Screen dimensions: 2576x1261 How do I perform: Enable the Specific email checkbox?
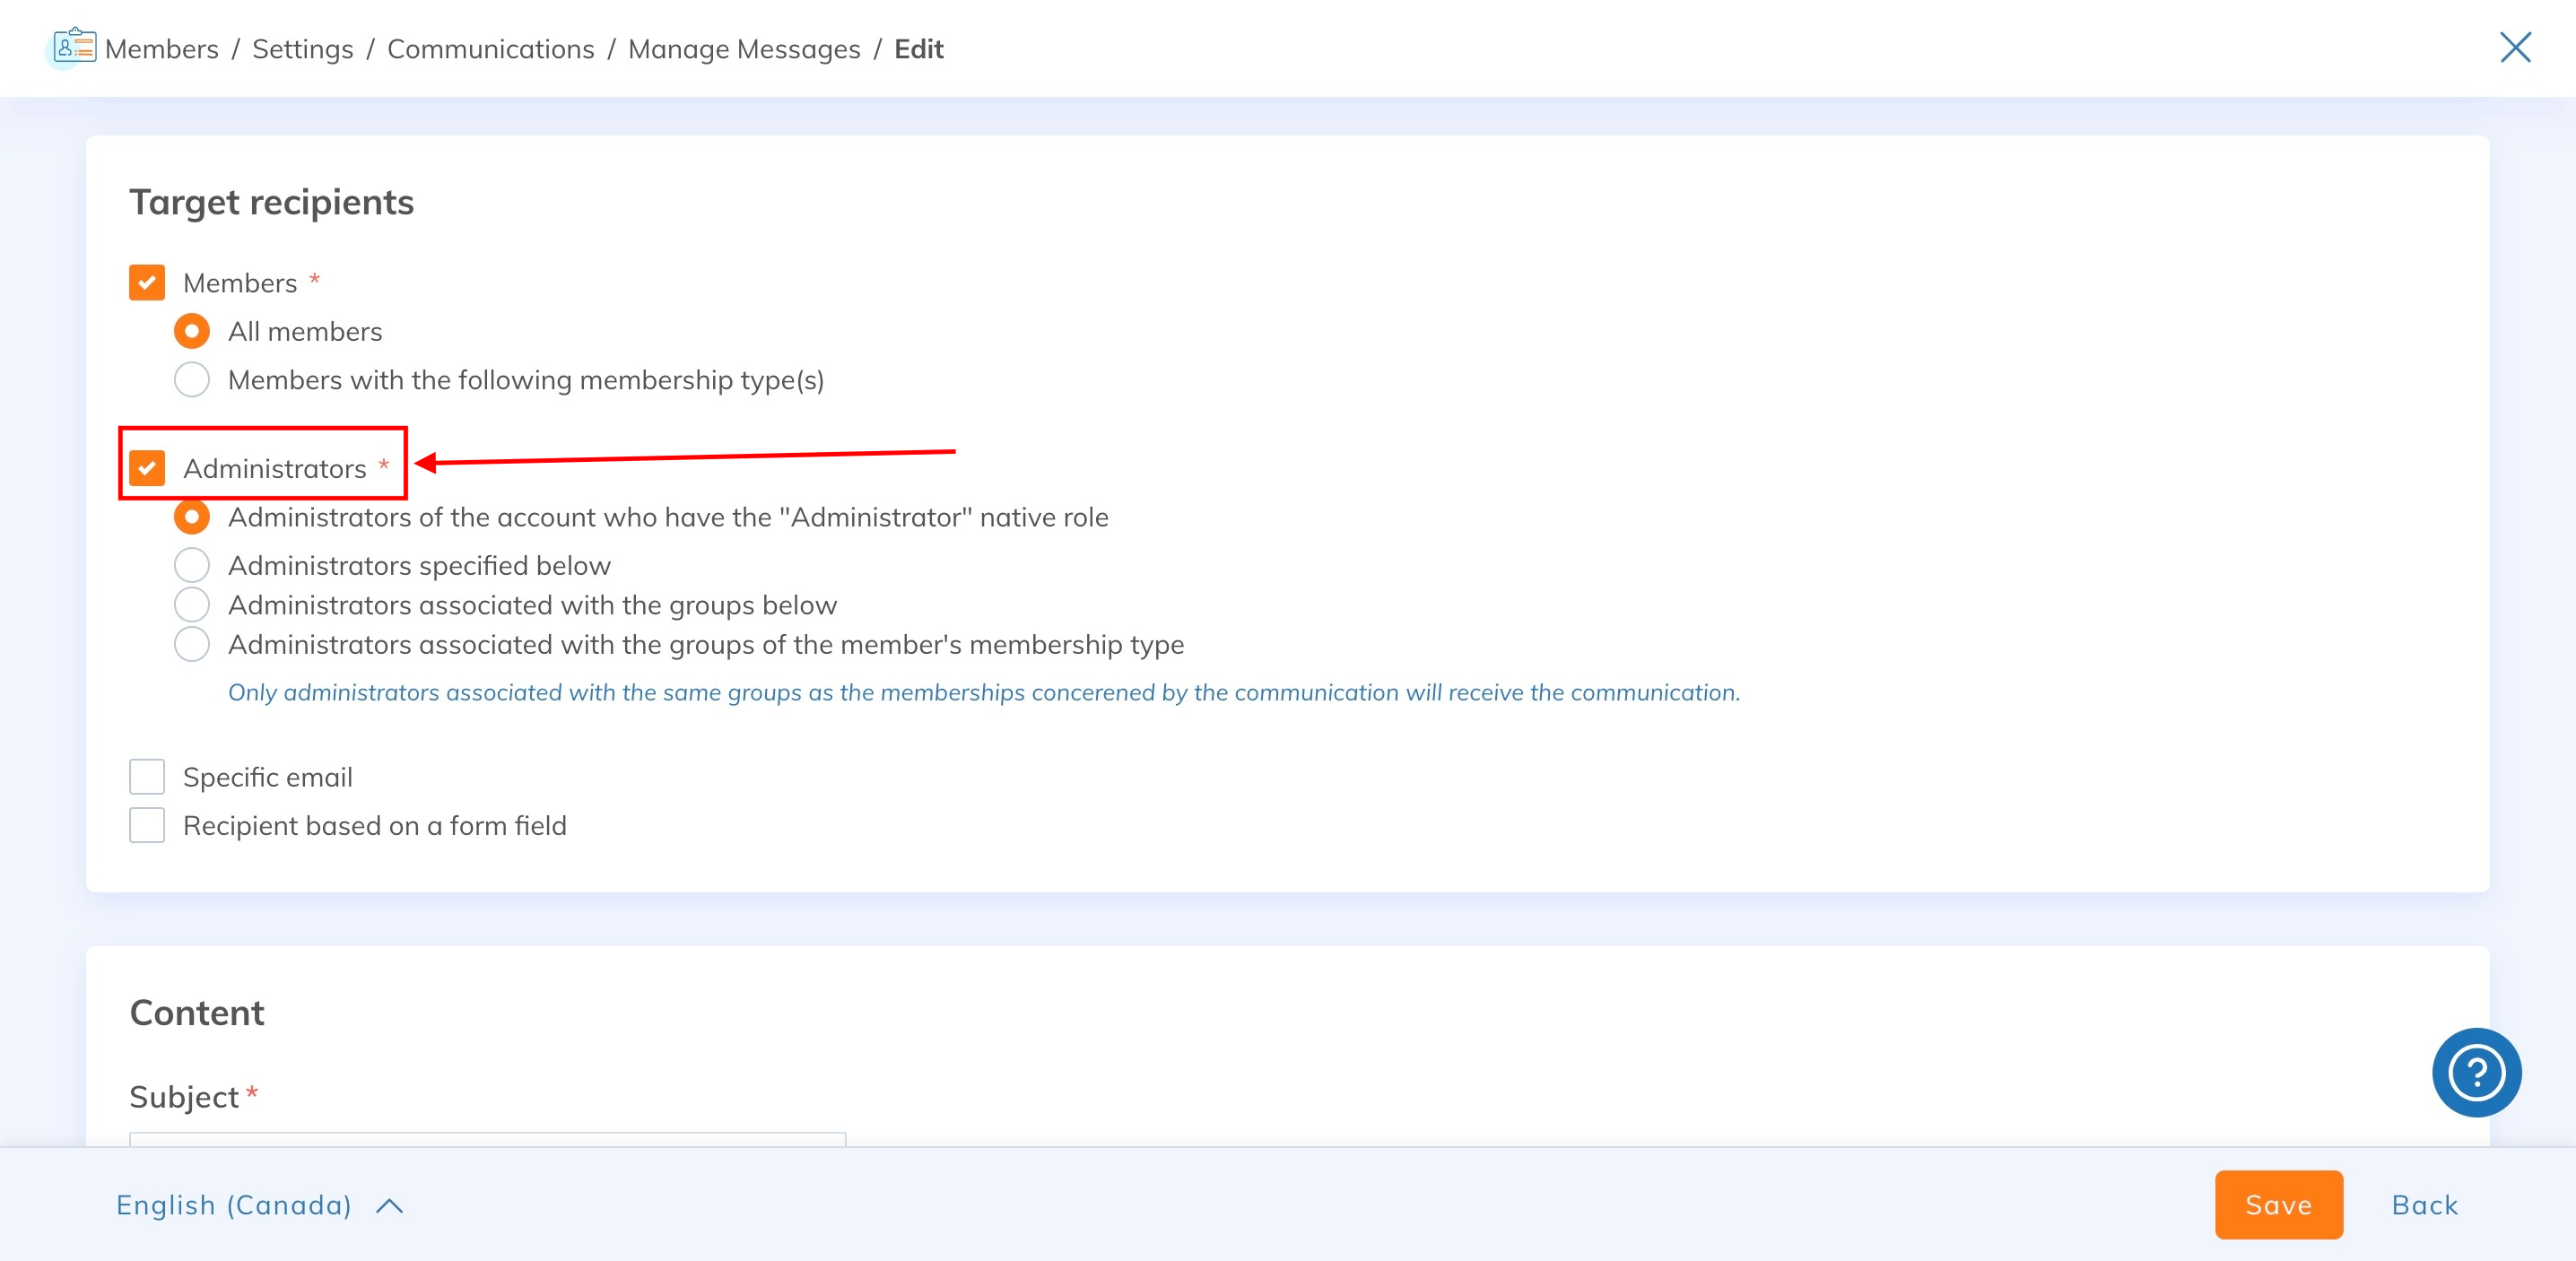point(147,777)
